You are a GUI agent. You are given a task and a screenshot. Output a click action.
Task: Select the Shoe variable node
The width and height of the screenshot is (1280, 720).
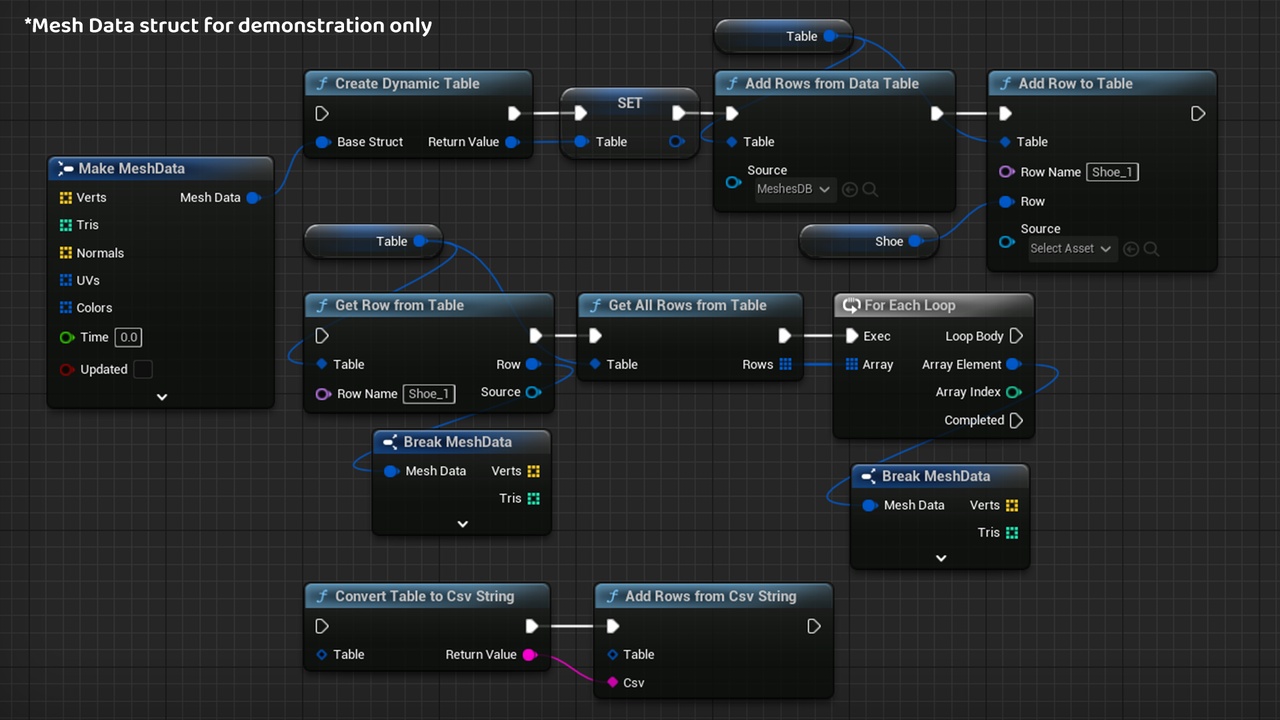tap(868, 241)
